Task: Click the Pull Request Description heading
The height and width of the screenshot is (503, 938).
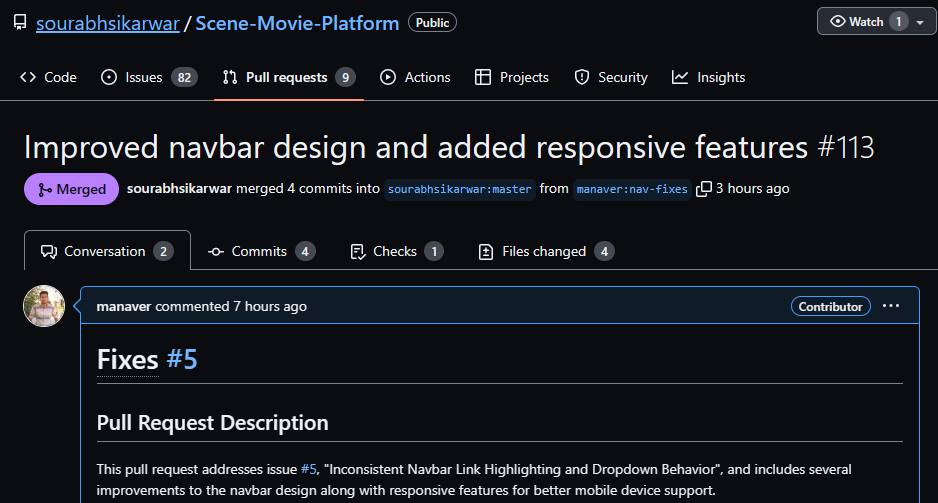Action: click(x=212, y=423)
